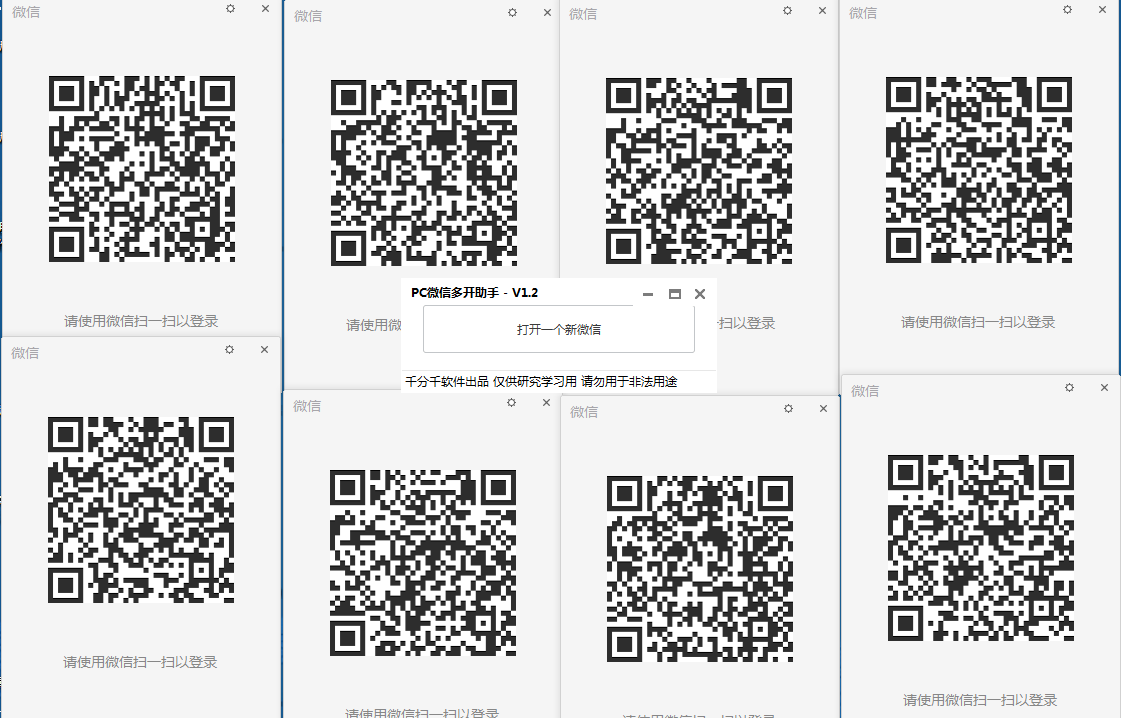This screenshot has width=1121, height=718.
Task: Close the top-left 微信 login window
Action: click(265, 9)
